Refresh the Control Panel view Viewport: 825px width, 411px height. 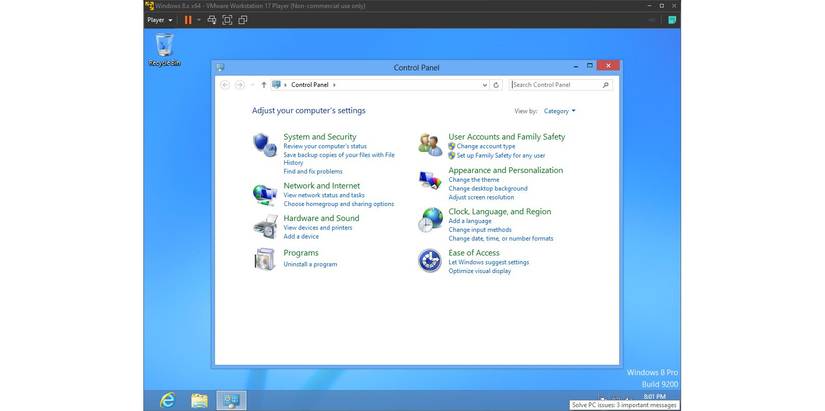[x=496, y=85]
